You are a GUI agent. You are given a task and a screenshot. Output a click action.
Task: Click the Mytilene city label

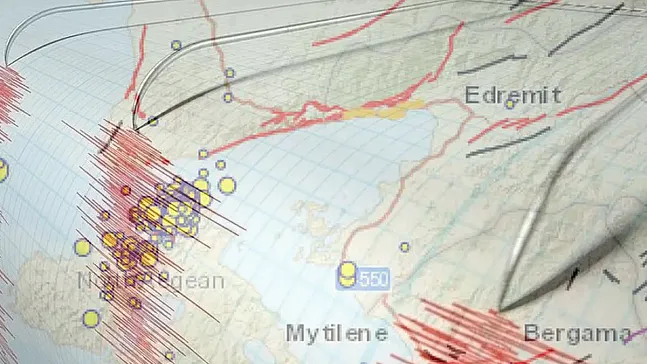[337, 333]
